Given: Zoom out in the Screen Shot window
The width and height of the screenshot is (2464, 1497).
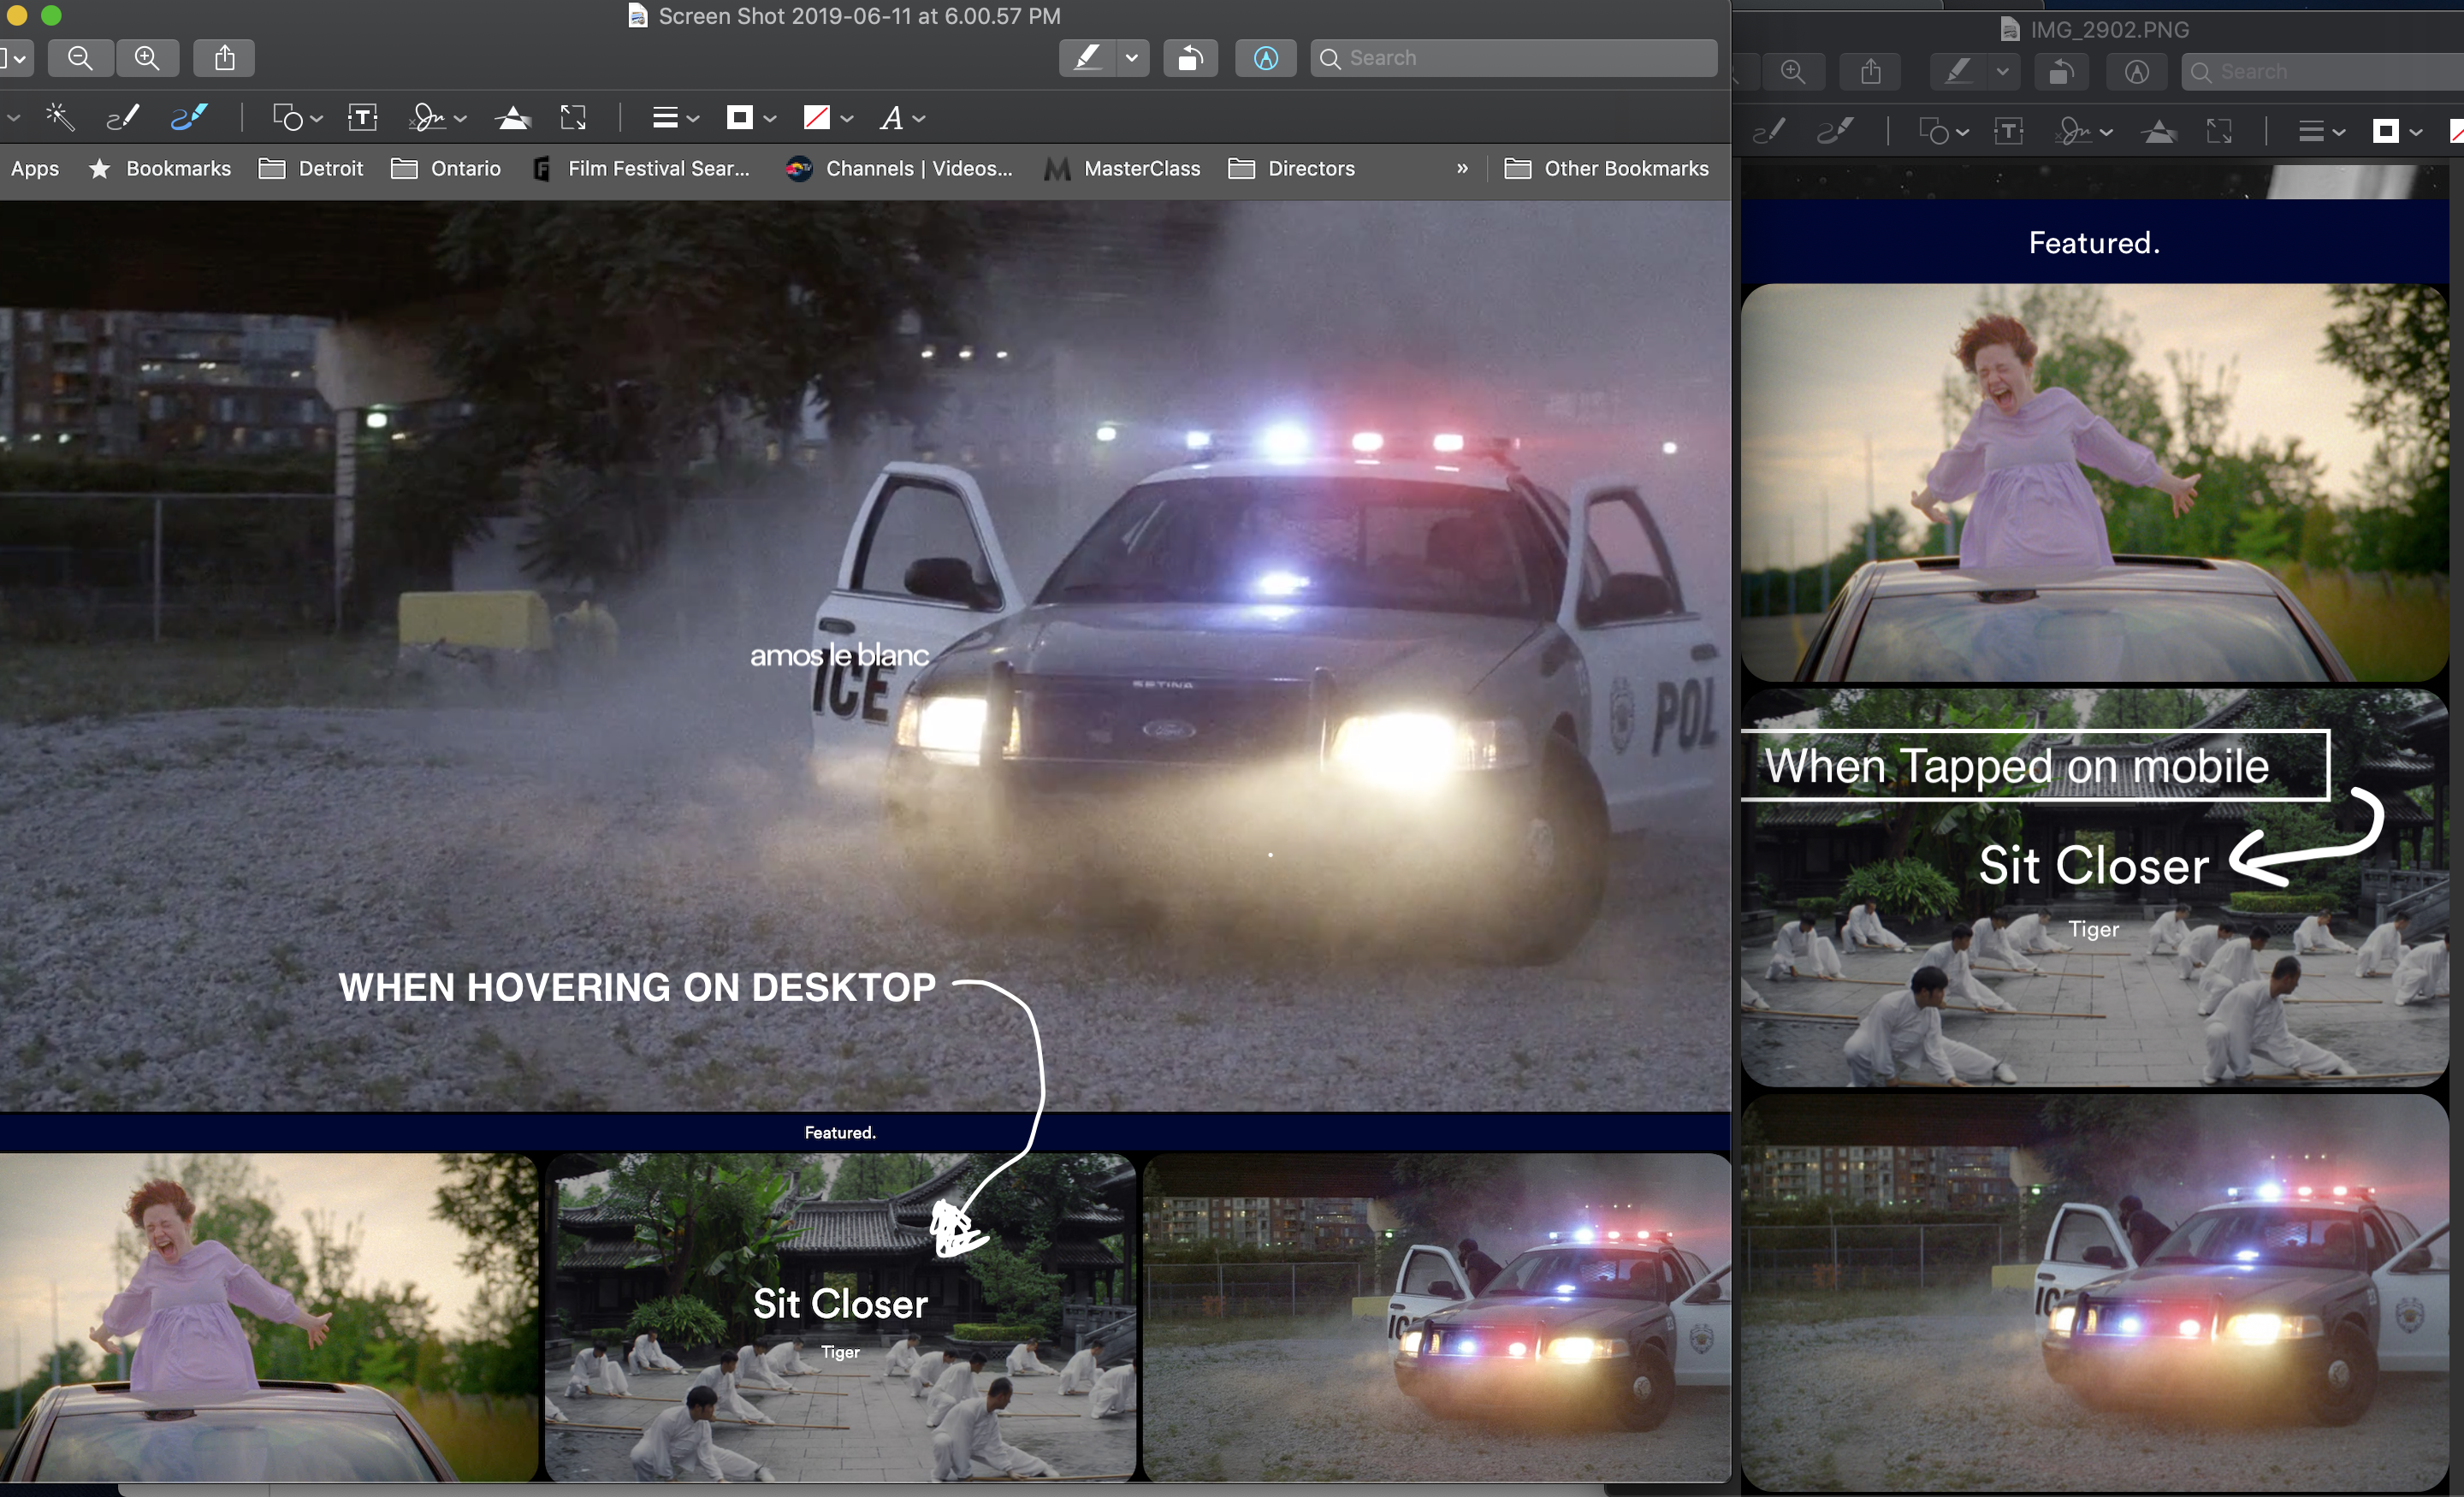Looking at the screenshot, I should [80, 58].
